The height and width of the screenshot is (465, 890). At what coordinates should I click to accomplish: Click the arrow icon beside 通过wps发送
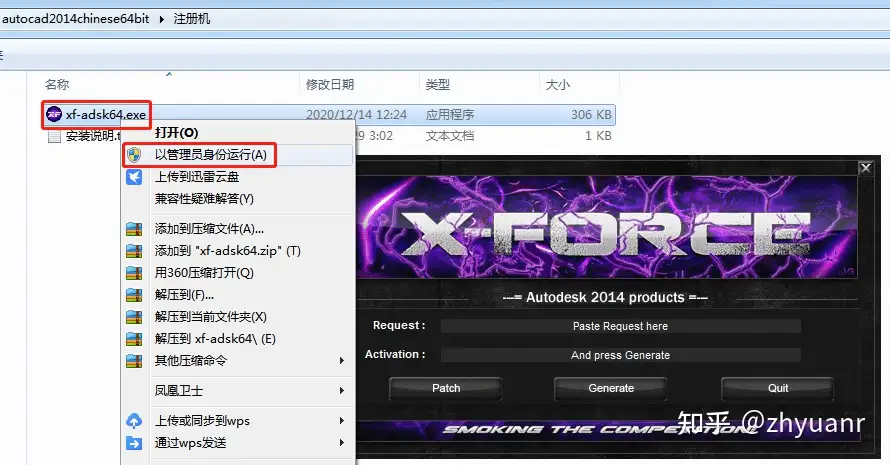(x=134, y=443)
